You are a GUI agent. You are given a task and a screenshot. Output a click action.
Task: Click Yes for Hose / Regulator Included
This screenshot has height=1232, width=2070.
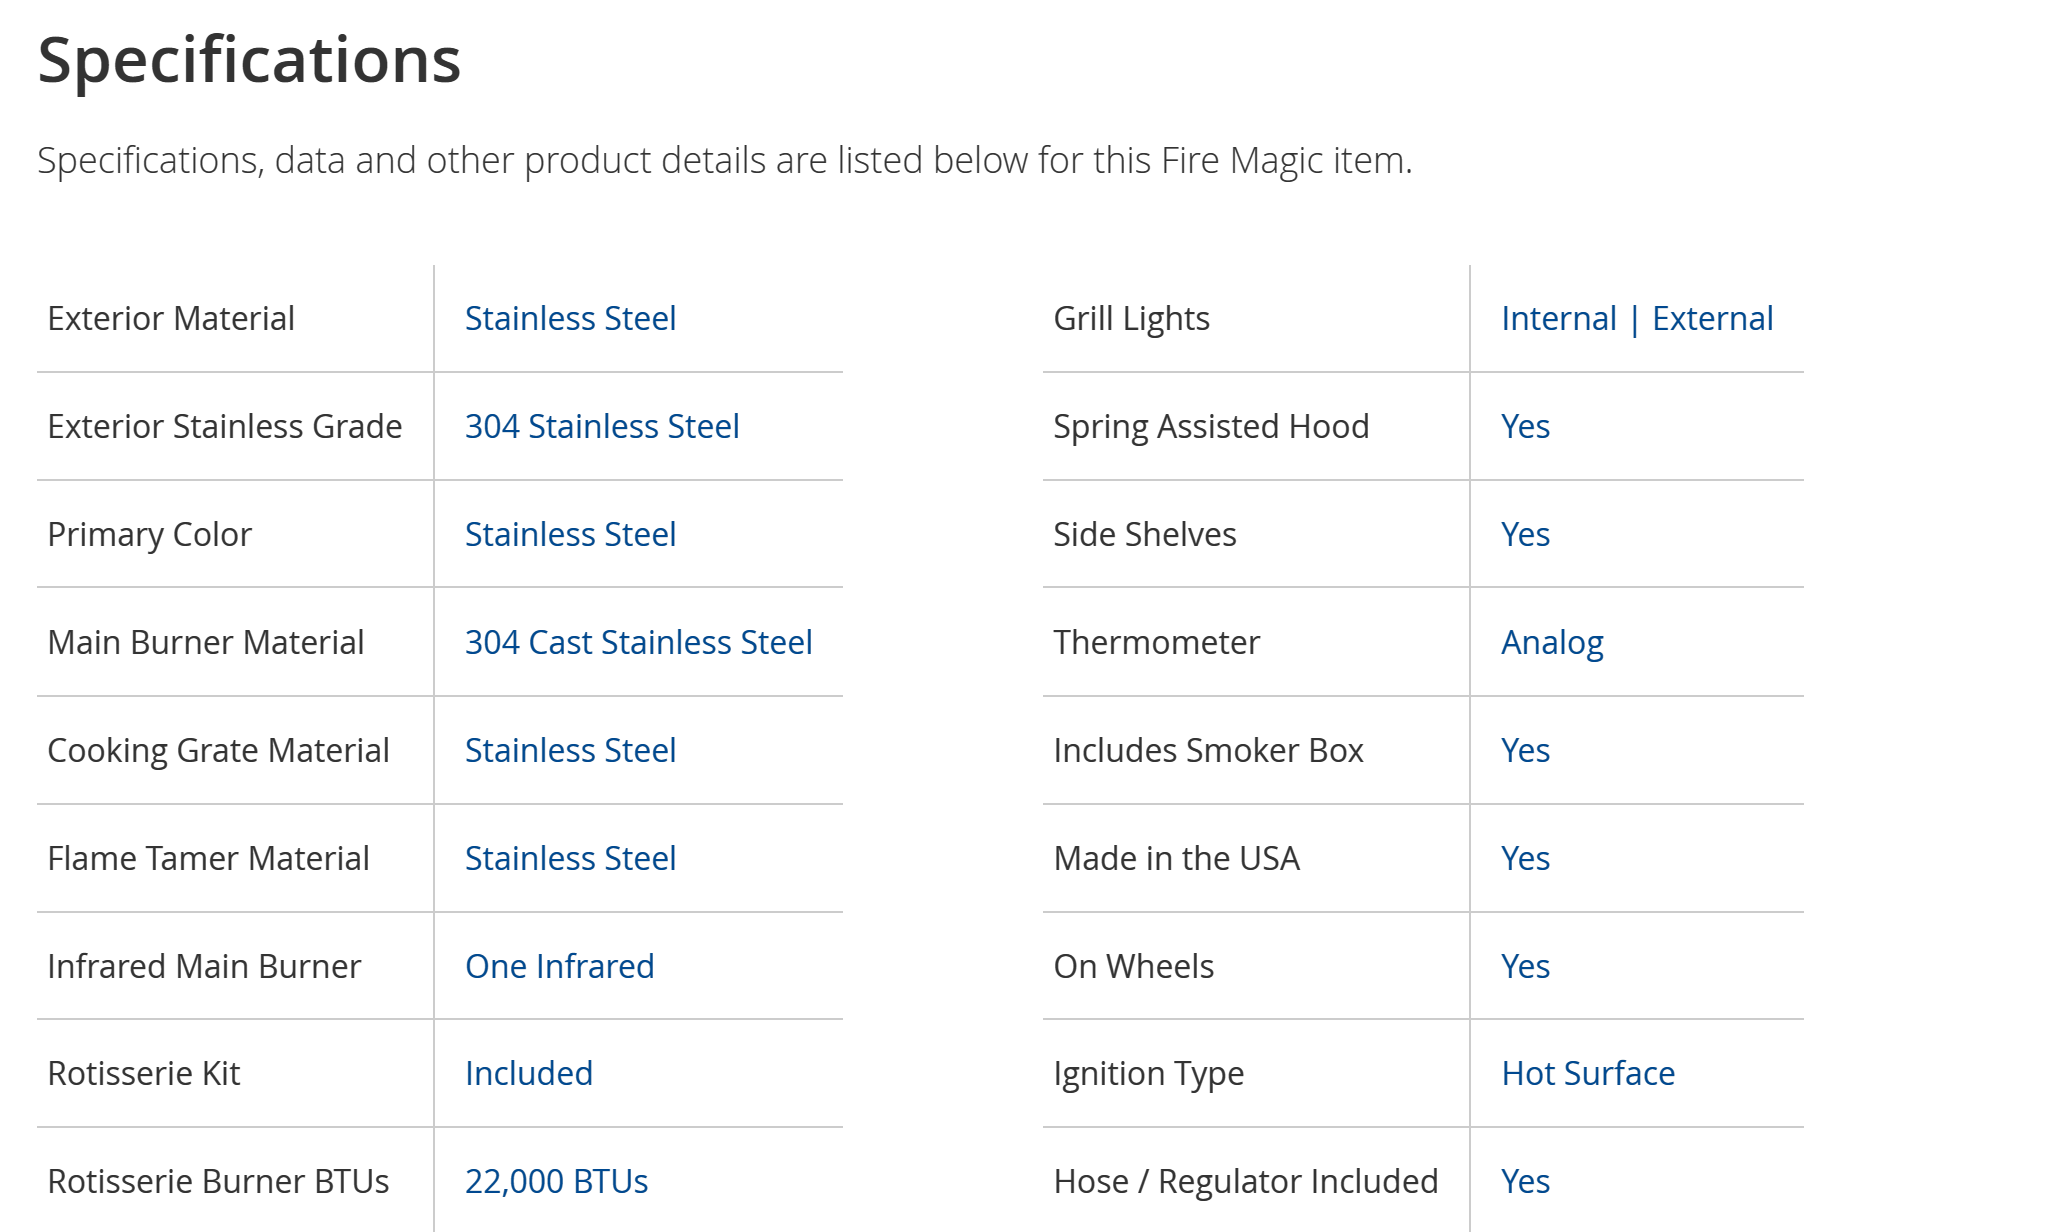[x=1525, y=1182]
